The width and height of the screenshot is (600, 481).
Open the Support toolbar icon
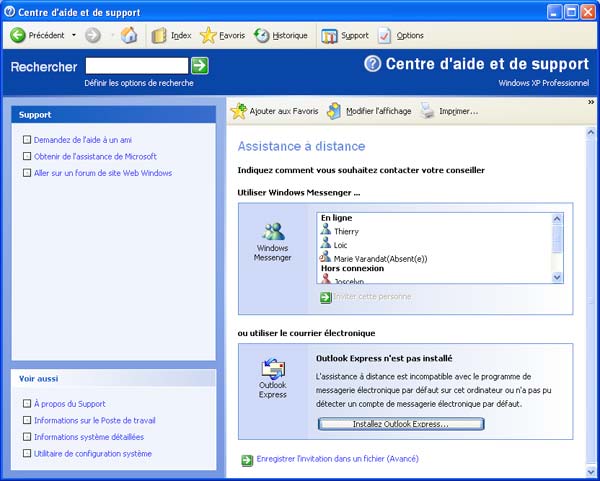pyautogui.click(x=329, y=36)
